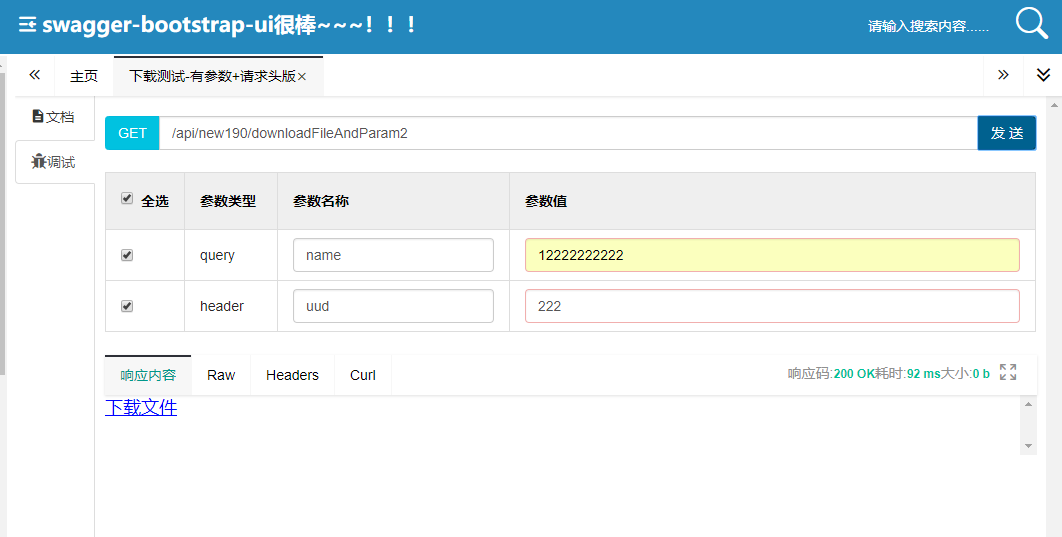Click the response panel scrollbar down arrow

(1028, 446)
